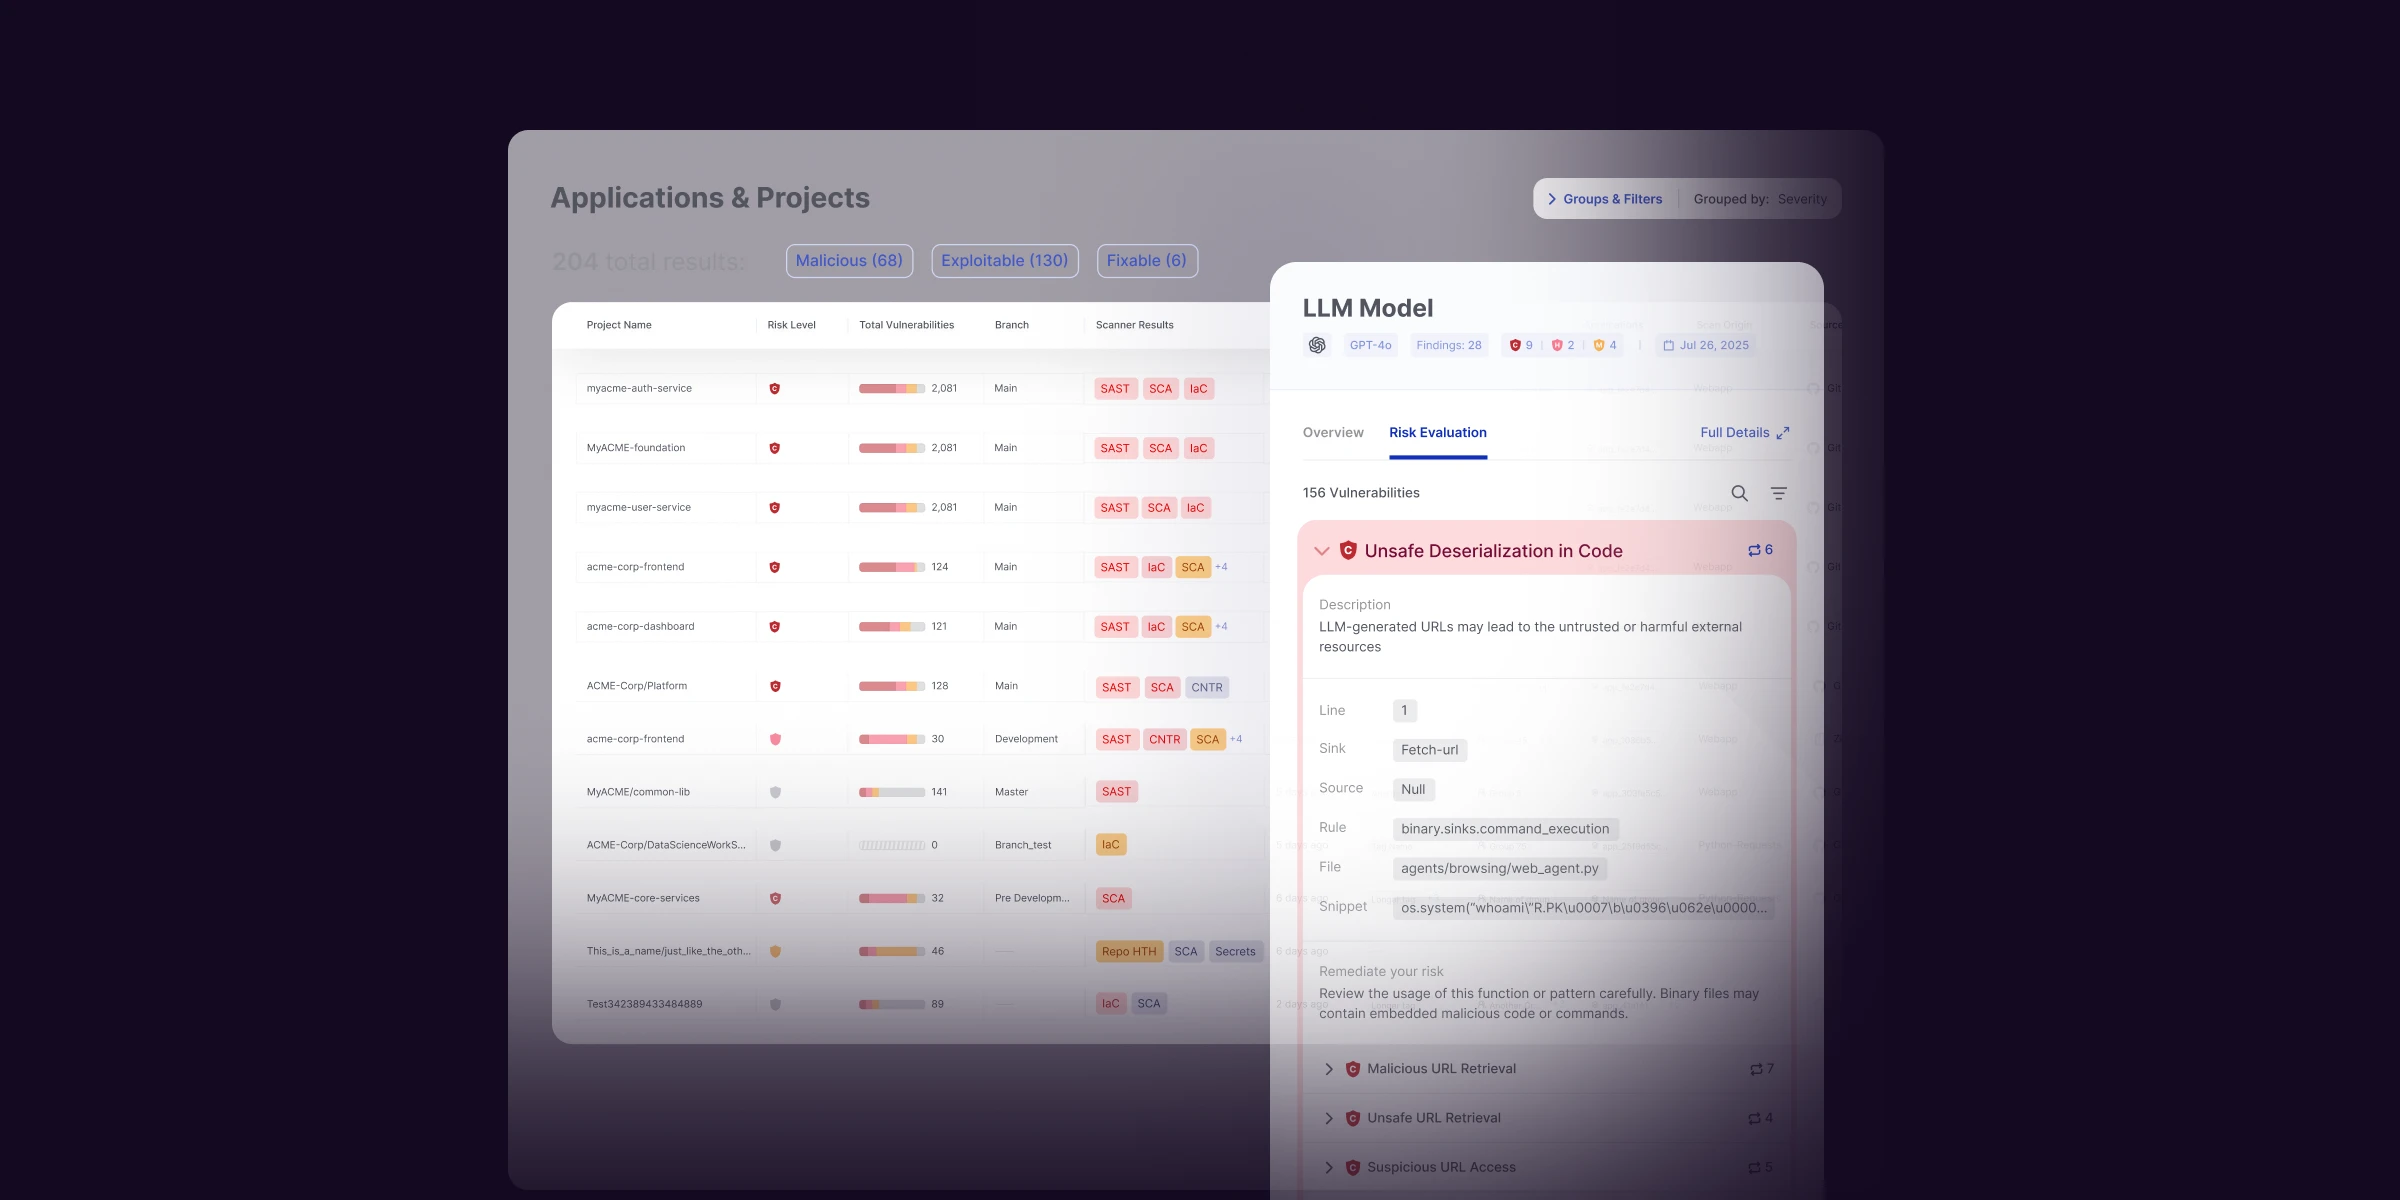The width and height of the screenshot is (2400, 1200).
Task: Click risk level shield for MyACME-core-services
Action: 775,898
